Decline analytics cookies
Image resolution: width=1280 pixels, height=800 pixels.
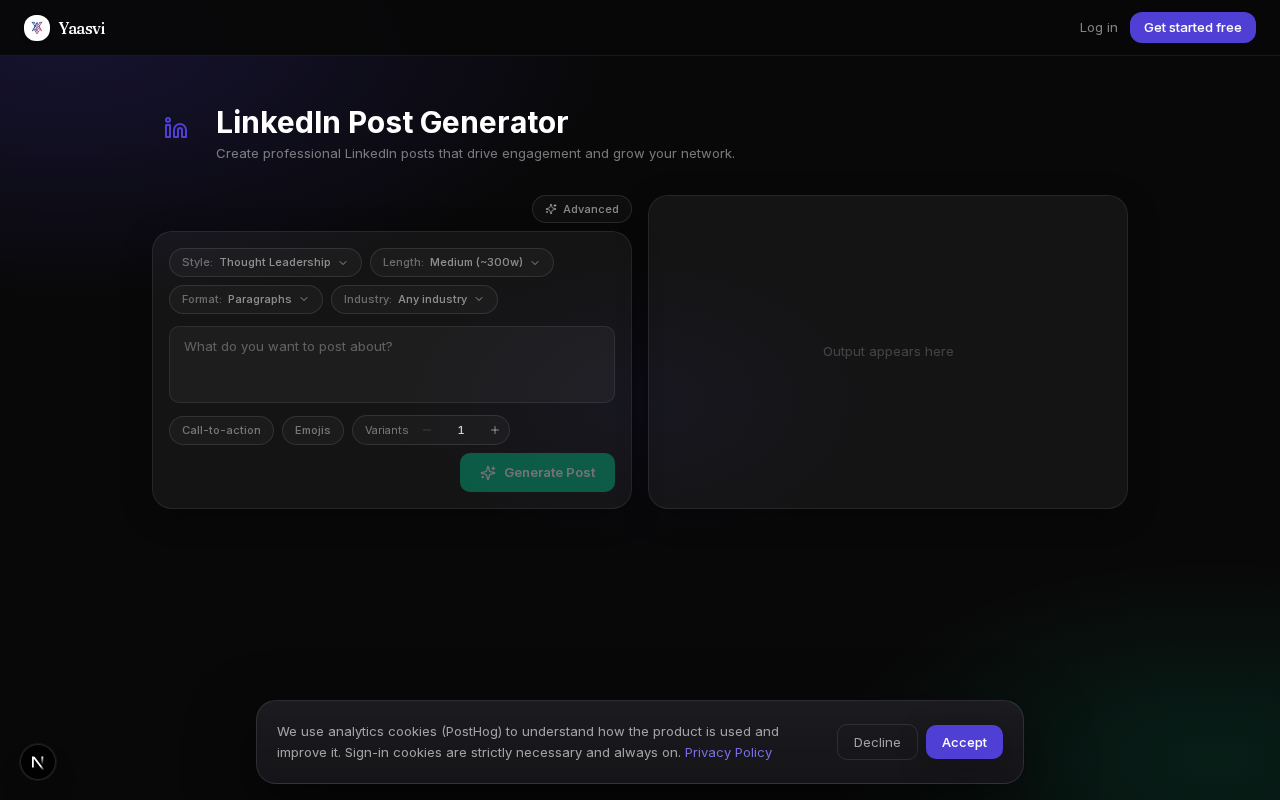pos(877,742)
